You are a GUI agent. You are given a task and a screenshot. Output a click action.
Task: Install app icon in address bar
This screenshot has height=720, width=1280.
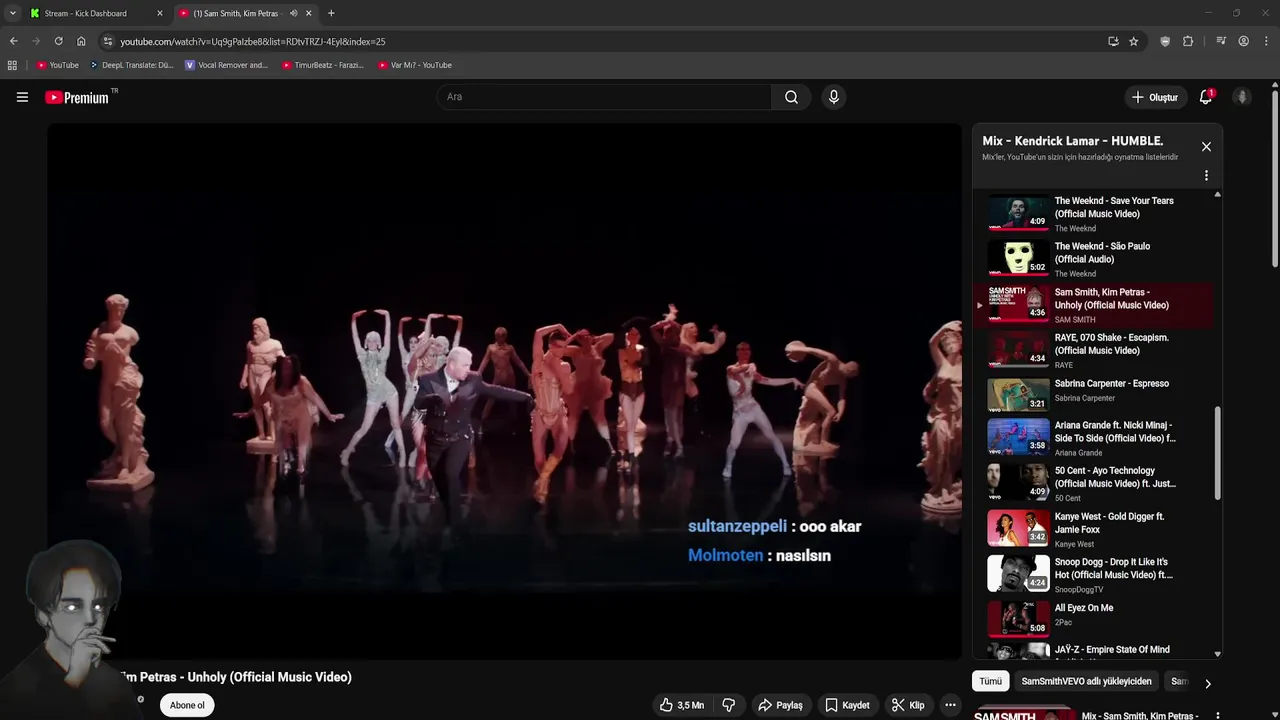coord(1113,41)
